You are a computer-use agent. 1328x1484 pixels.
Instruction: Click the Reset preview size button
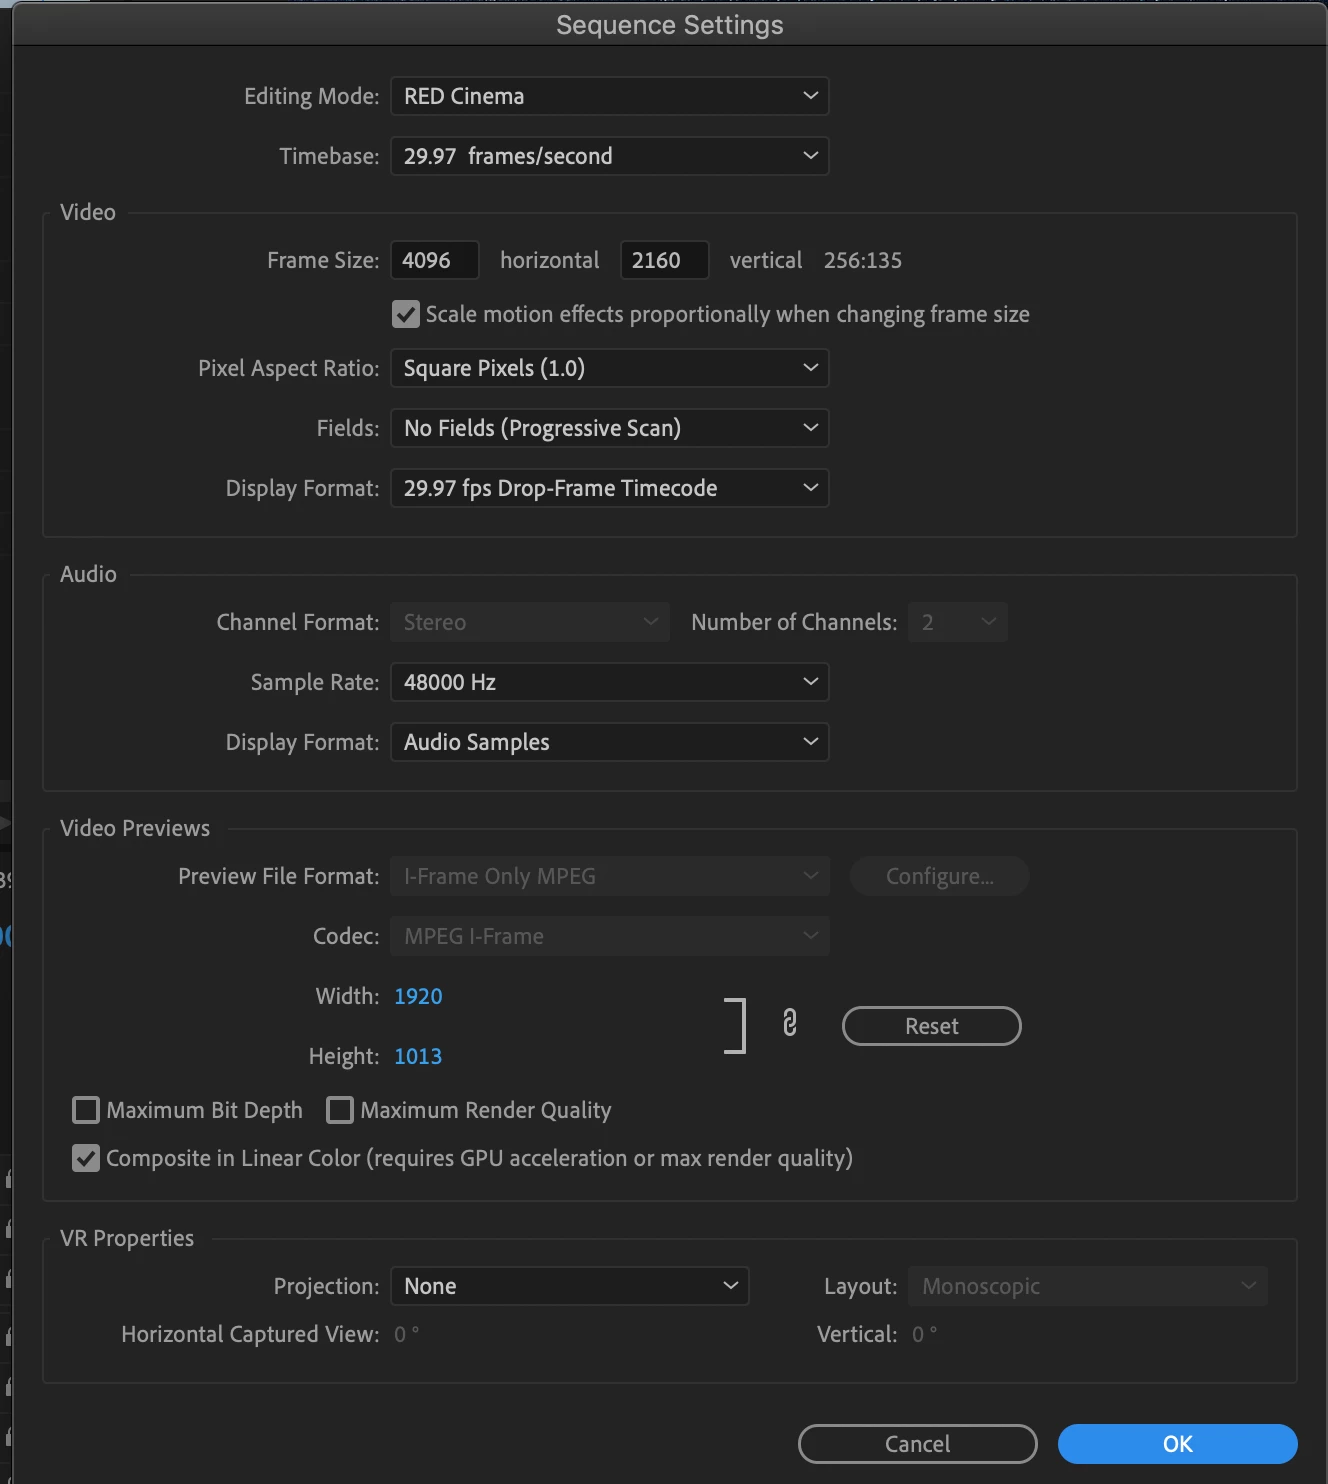pos(932,1026)
